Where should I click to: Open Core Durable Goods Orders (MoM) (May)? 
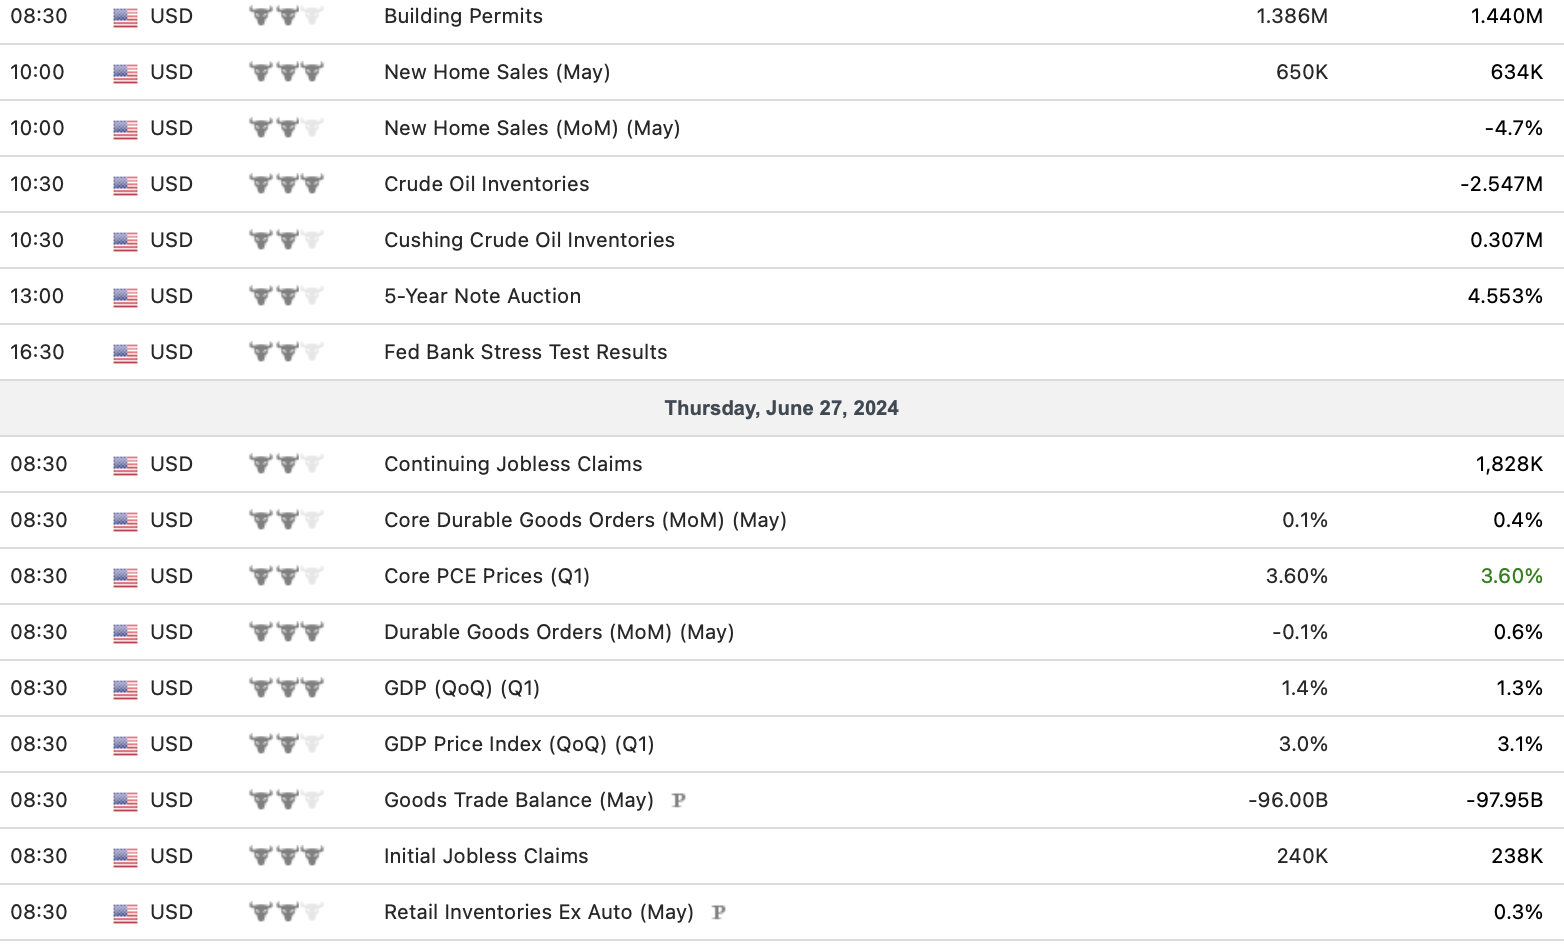click(x=585, y=520)
